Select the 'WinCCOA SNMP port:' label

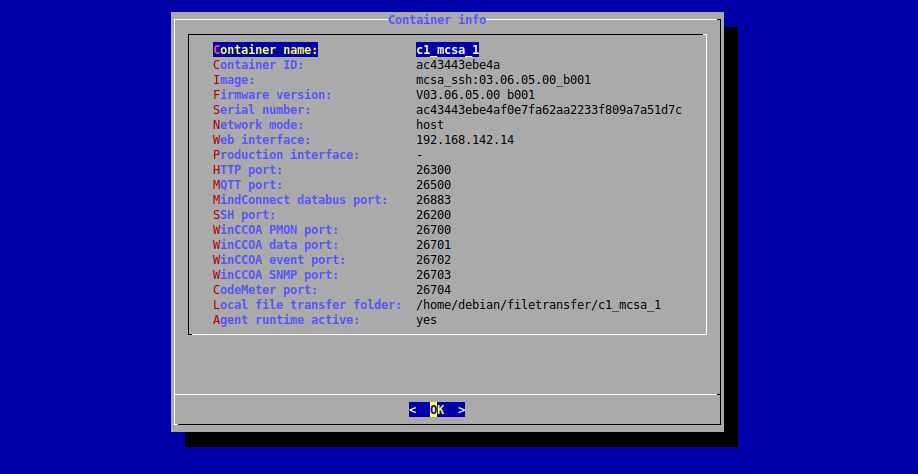click(276, 275)
